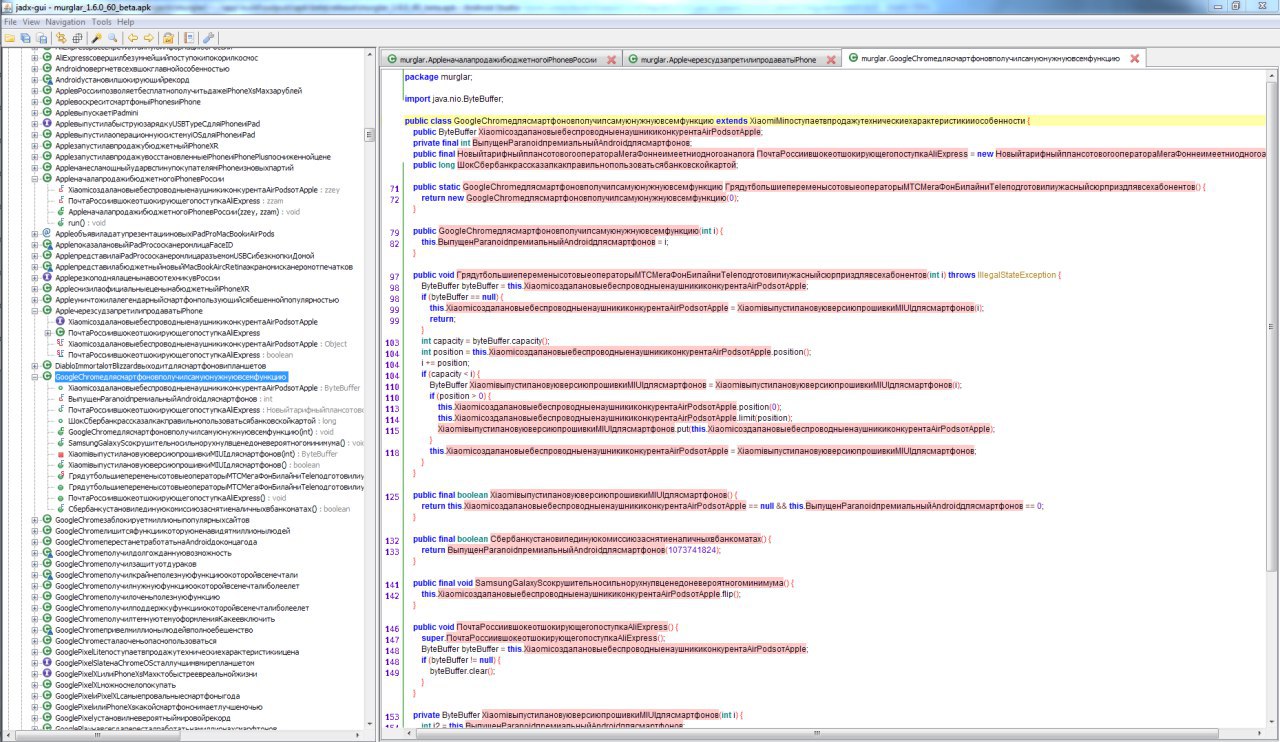Select the ШокСбербанкрассказал : long field in tree
Viewport: 1280px width, 742px height.
tap(204, 420)
